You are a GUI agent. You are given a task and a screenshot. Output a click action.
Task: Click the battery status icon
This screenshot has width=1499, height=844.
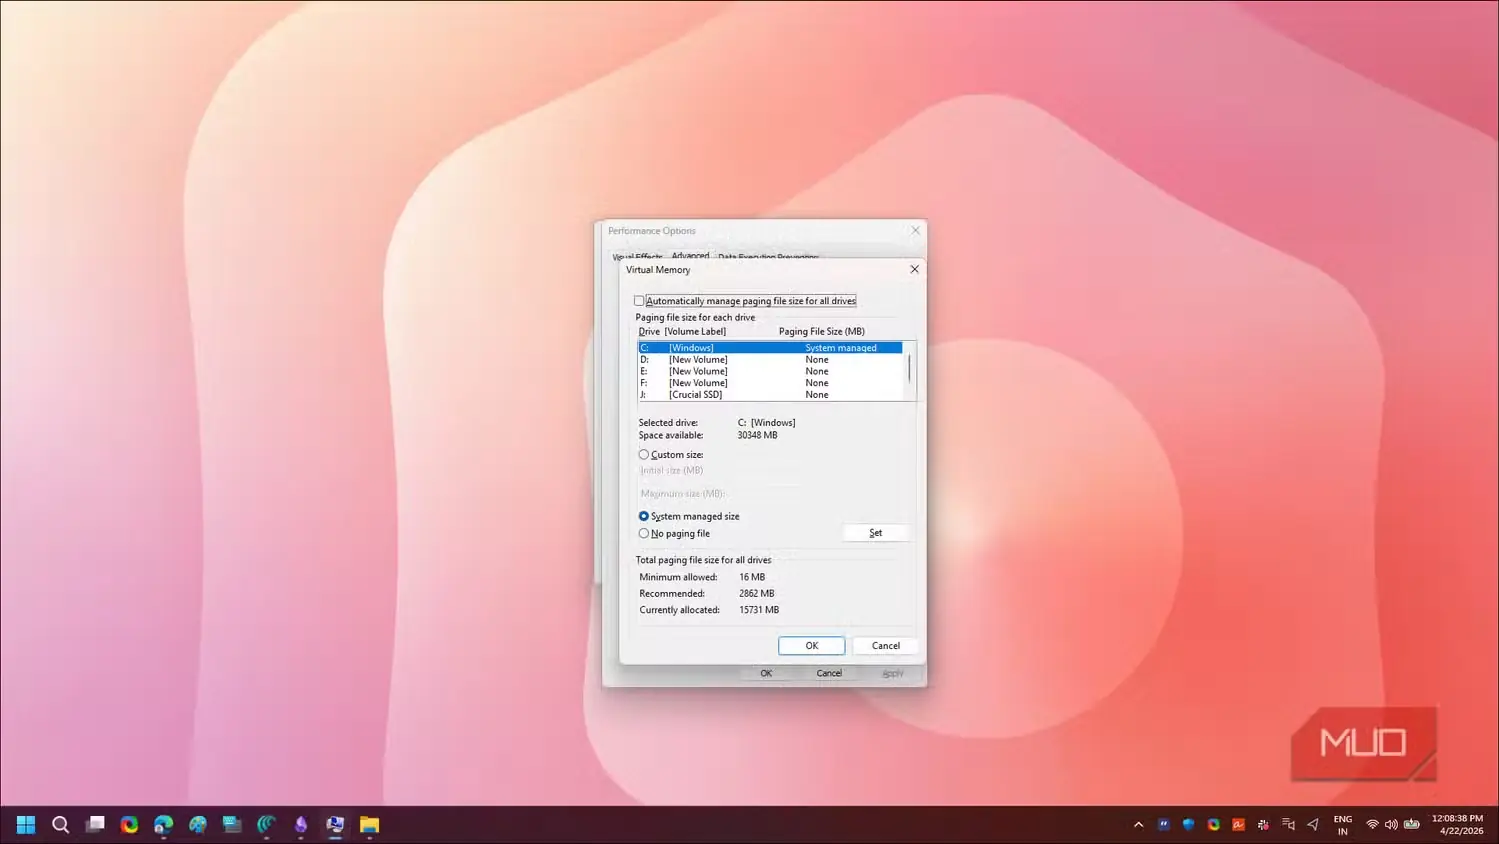tap(1412, 825)
